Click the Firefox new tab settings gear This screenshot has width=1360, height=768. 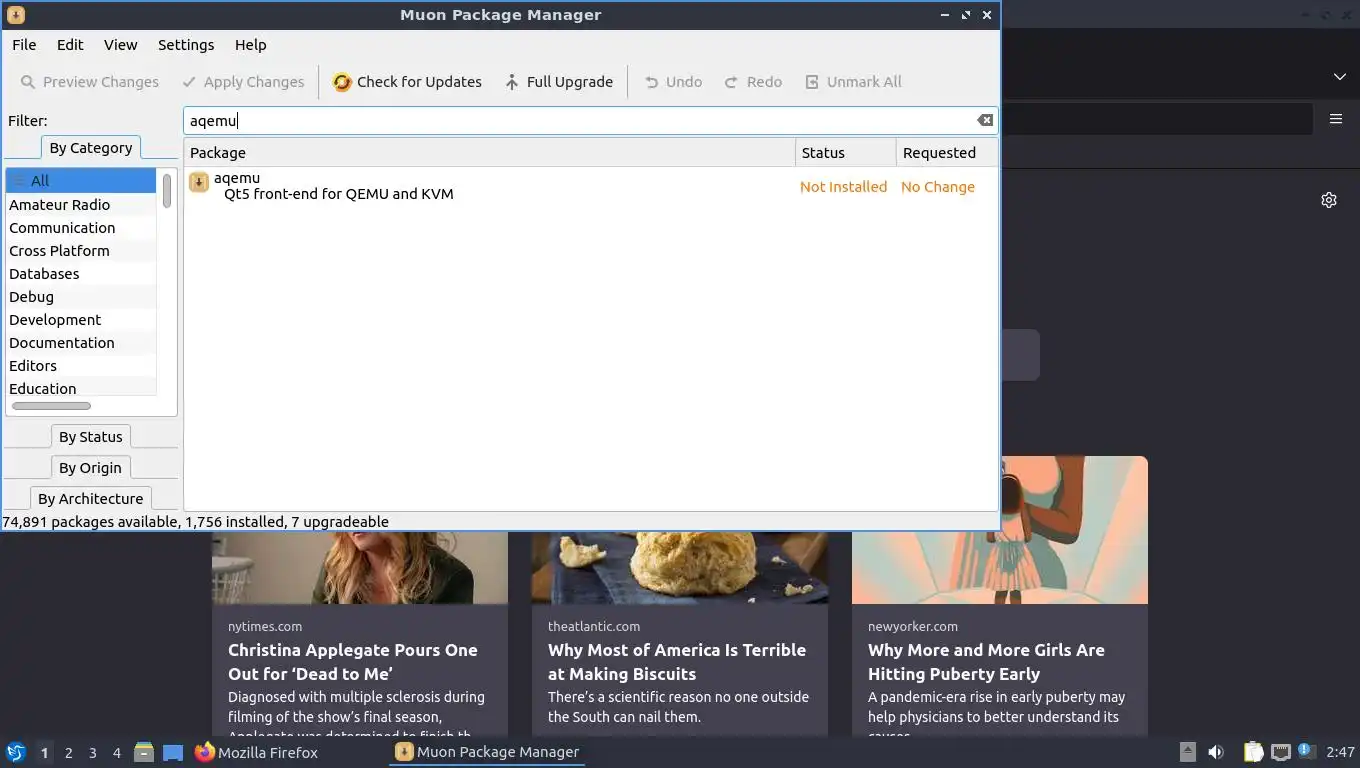click(1328, 200)
